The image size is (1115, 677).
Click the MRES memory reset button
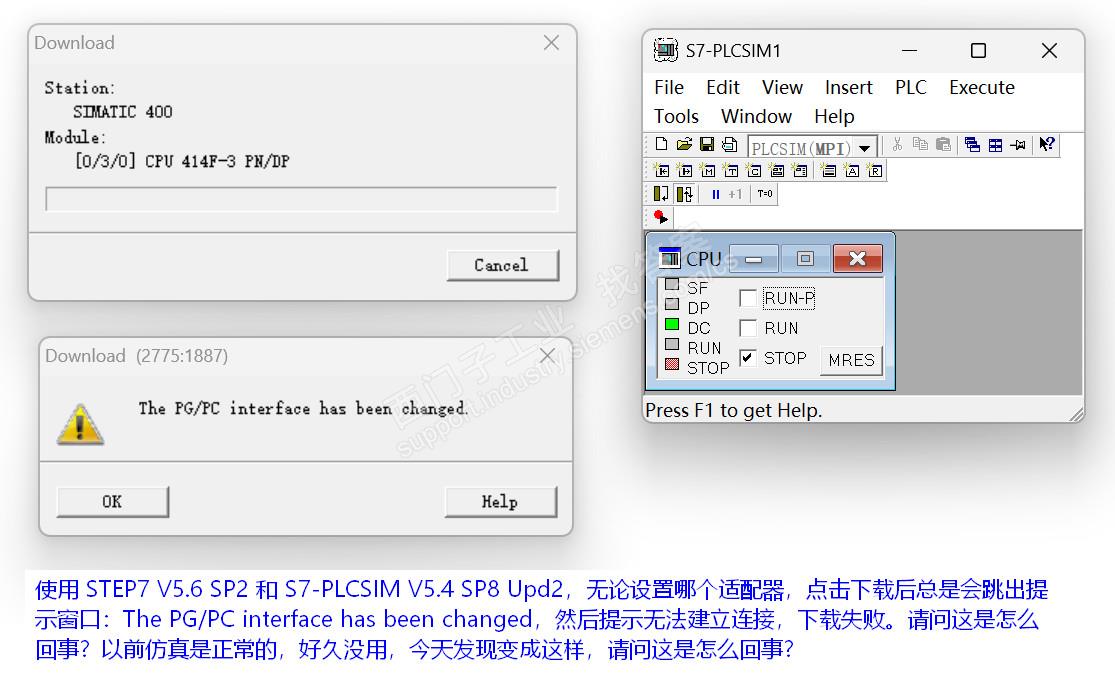tap(851, 360)
